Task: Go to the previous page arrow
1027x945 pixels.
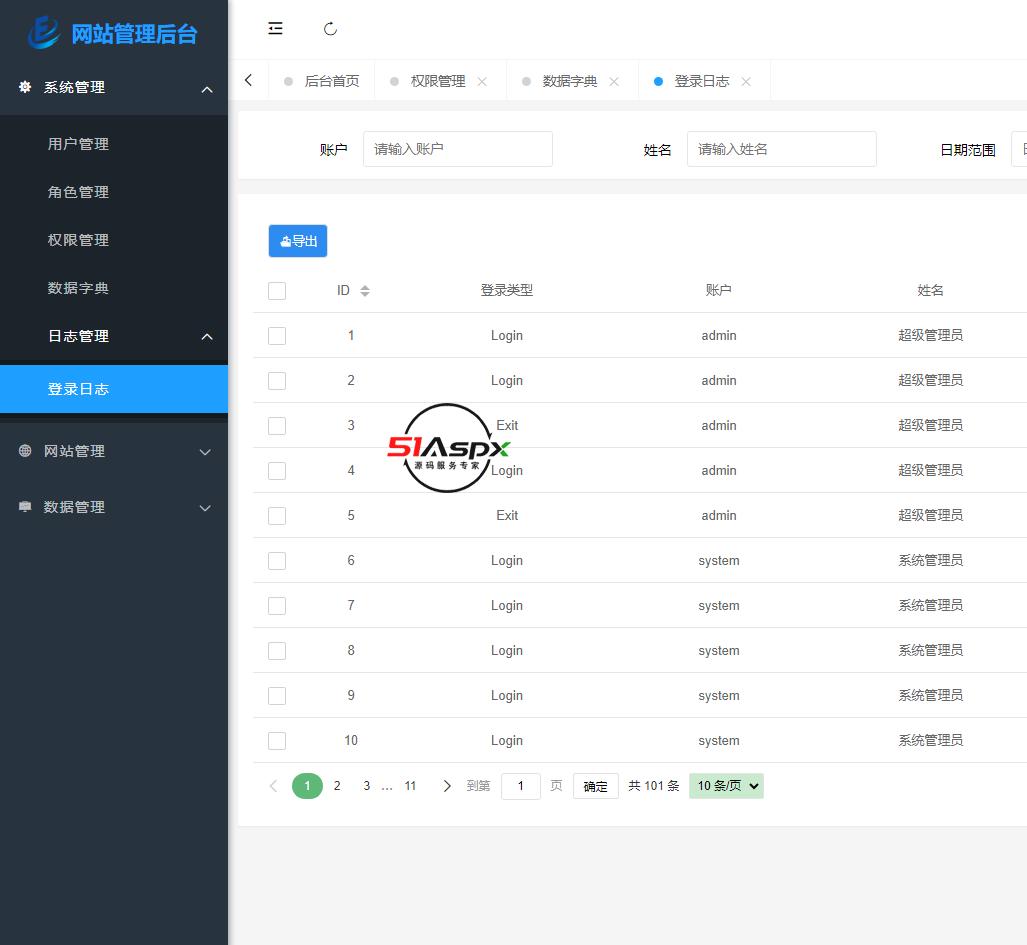Action: point(274,785)
